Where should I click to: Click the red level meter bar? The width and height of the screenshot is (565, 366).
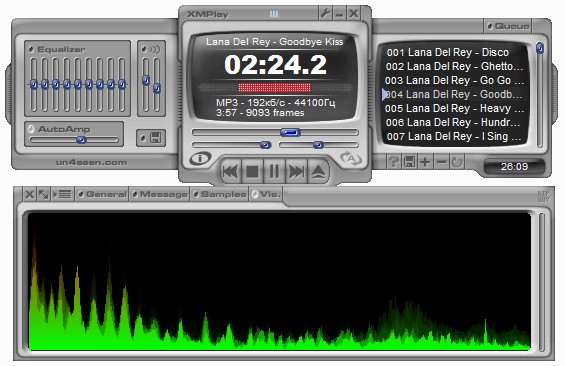click(x=274, y=88)
